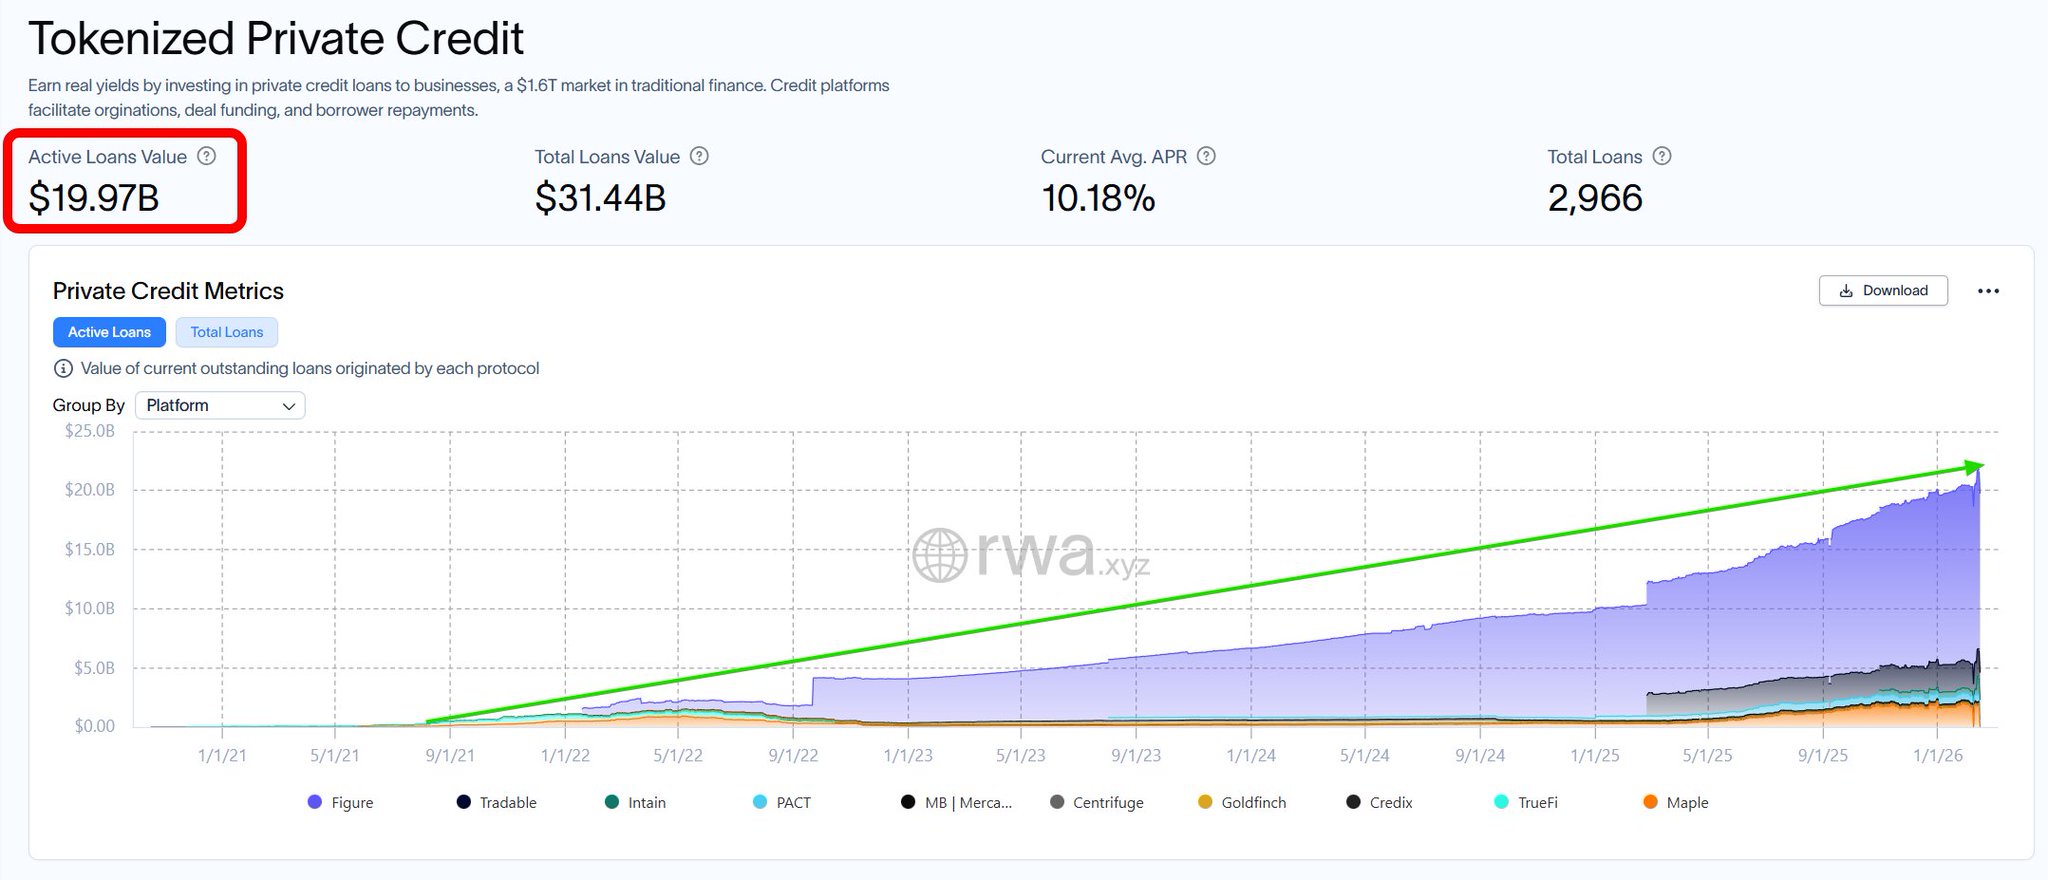Toggle Maple series in chart legend
Image resolution: width=2048 pixels, height=880 pixels.
click(x=1676, y=802)
